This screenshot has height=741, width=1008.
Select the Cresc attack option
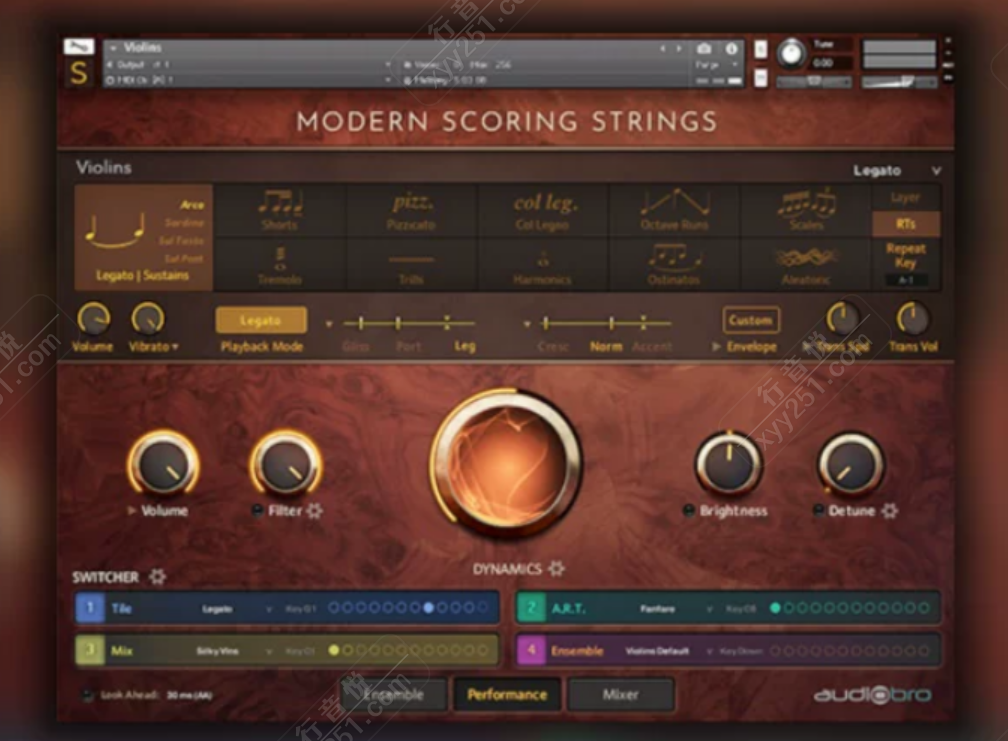(553, 347)
